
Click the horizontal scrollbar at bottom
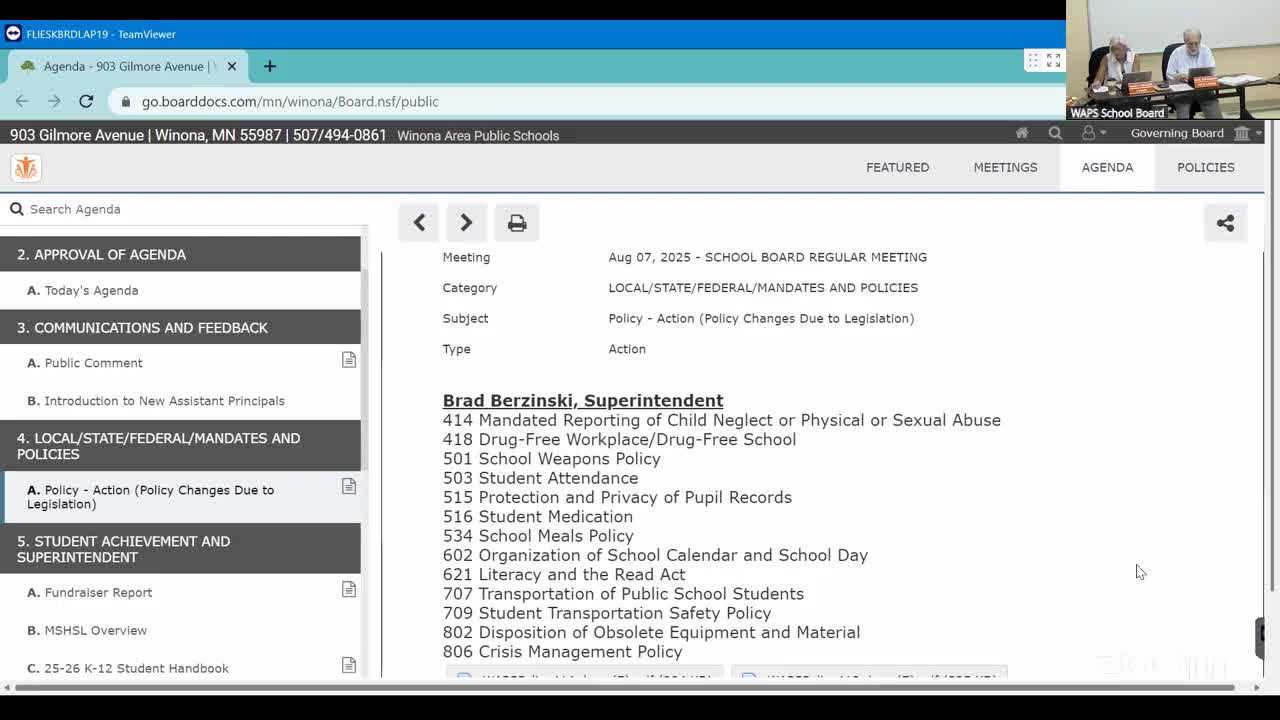[x=625, y=687]
